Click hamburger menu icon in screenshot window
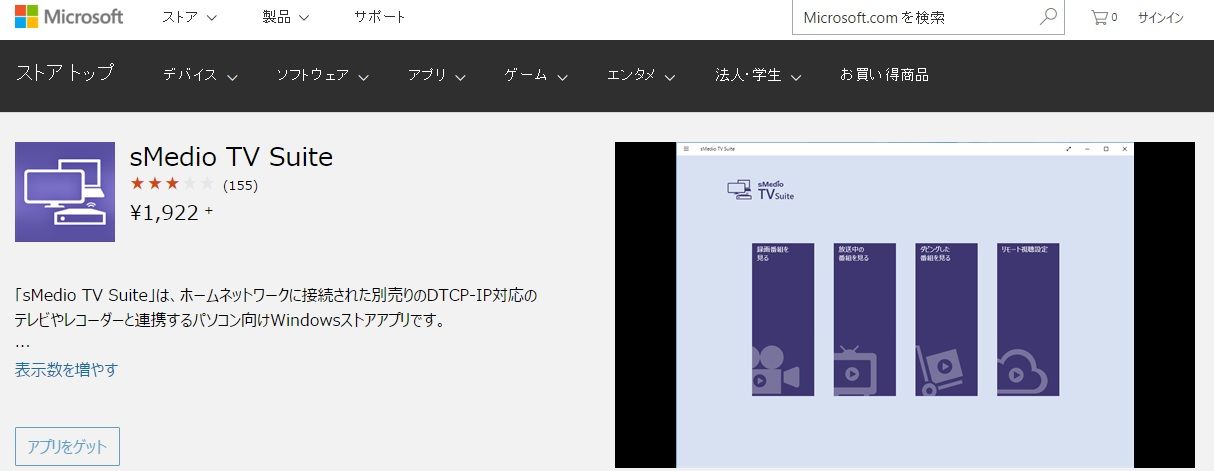Screen dimensions: 1214x471 click(x=686, y=148)
